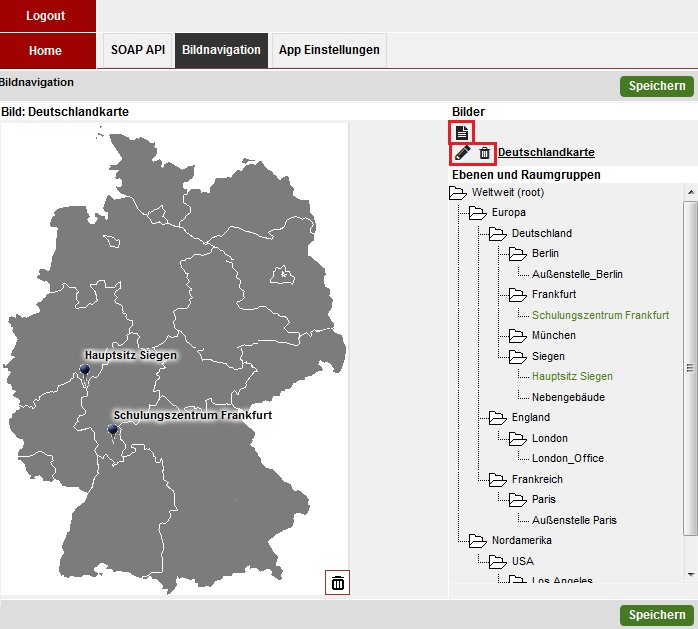This screenshot has height=629, width=698.
Task: Select Hauptsitz Siegen in the tree
Action: tap(572, 377)
